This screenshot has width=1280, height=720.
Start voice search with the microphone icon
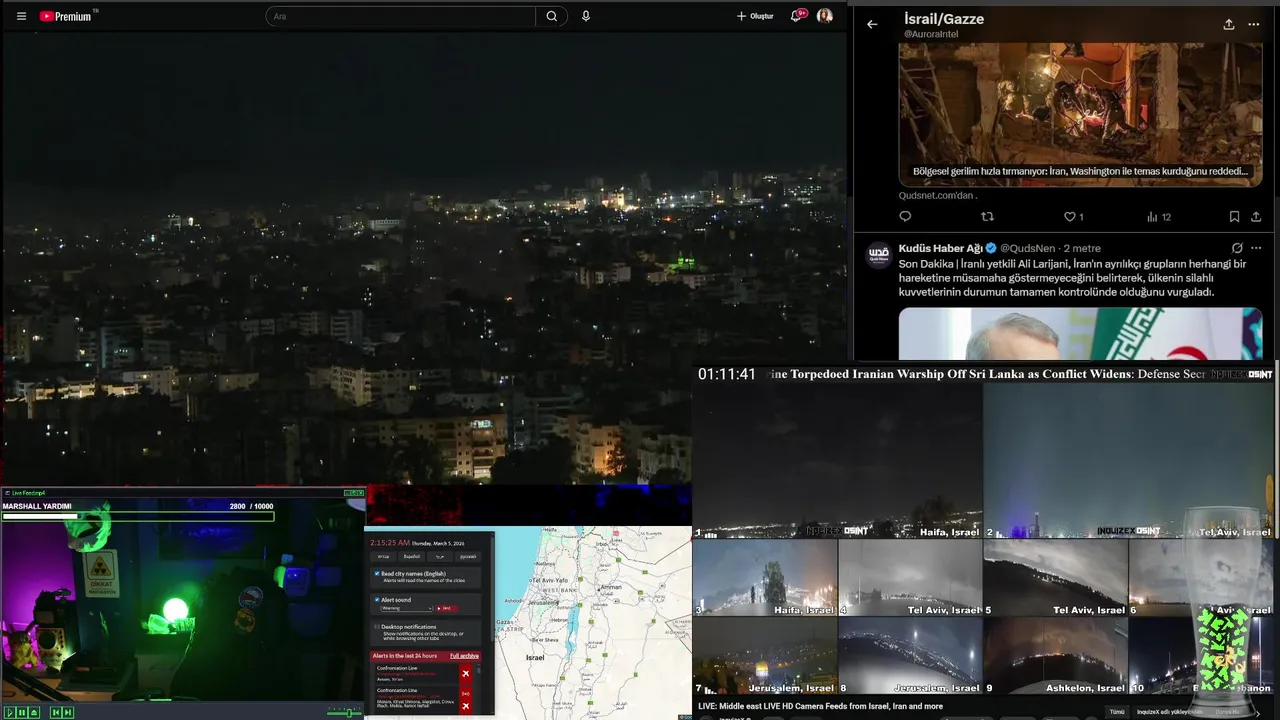pyautogui.click(x=586, y=16)
